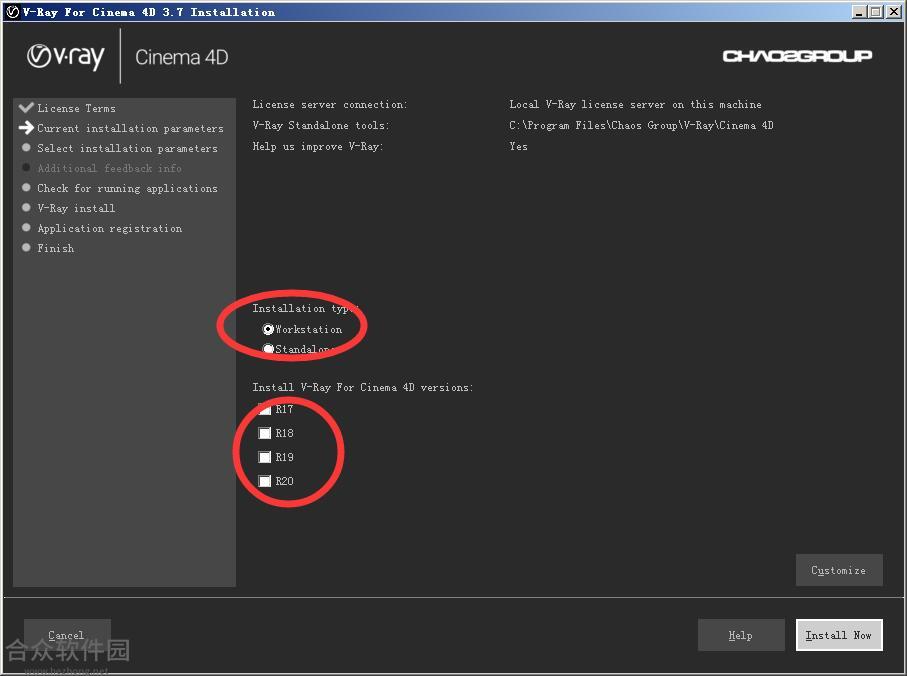Click the bullet beside Additional feedback info

(x=26, y=167)
